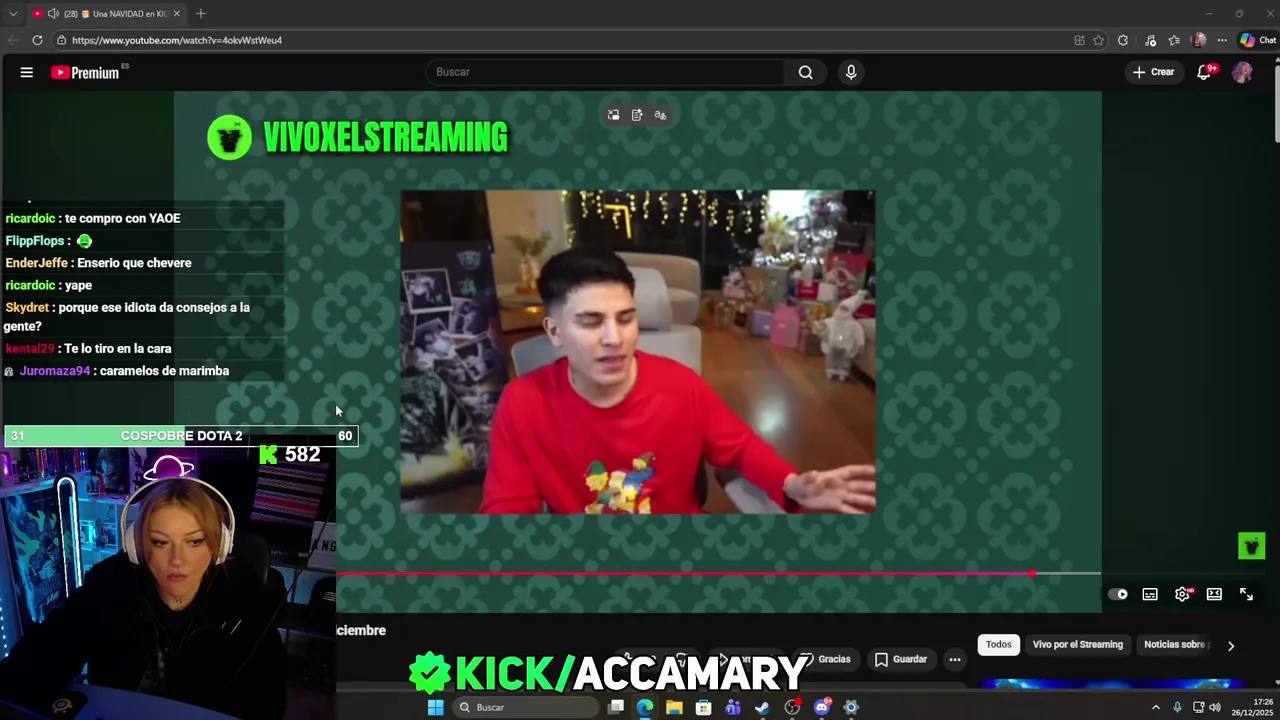This screenshot has height=720, width=1280.
Task: Click the notes overlay icon above video
Action: click(x=637, y=115)
